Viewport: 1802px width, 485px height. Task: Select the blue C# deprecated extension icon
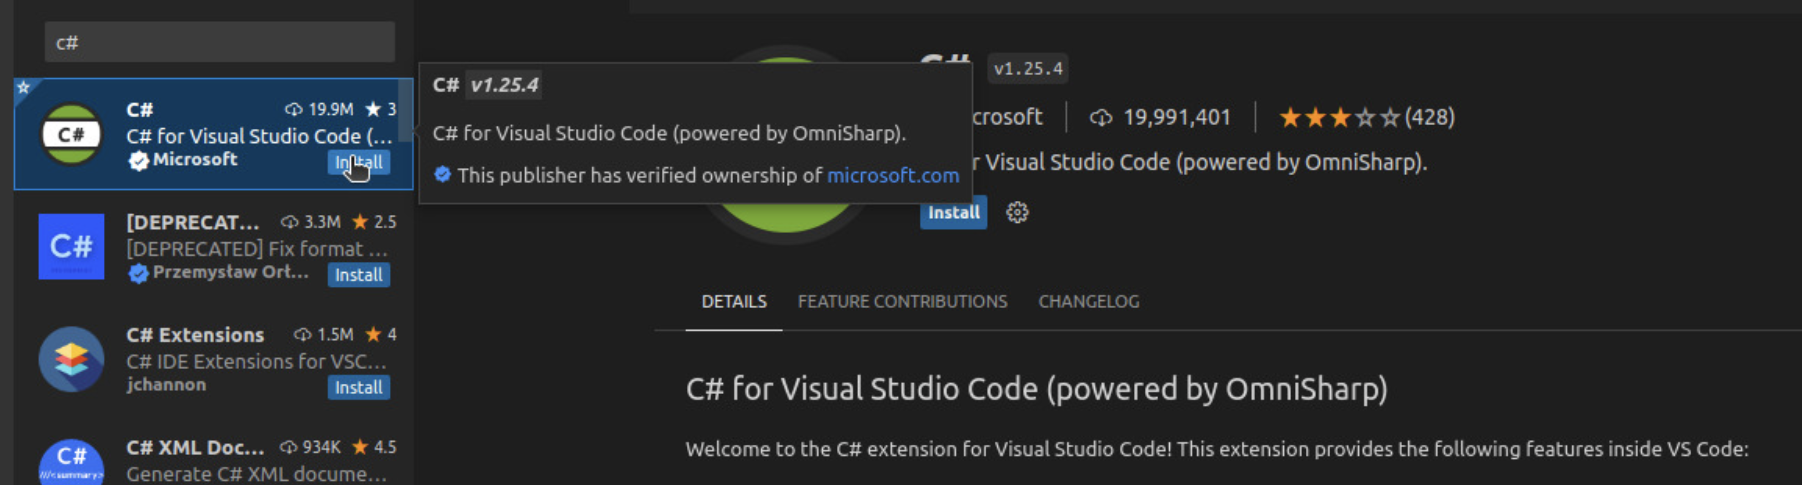pos(71,246)
